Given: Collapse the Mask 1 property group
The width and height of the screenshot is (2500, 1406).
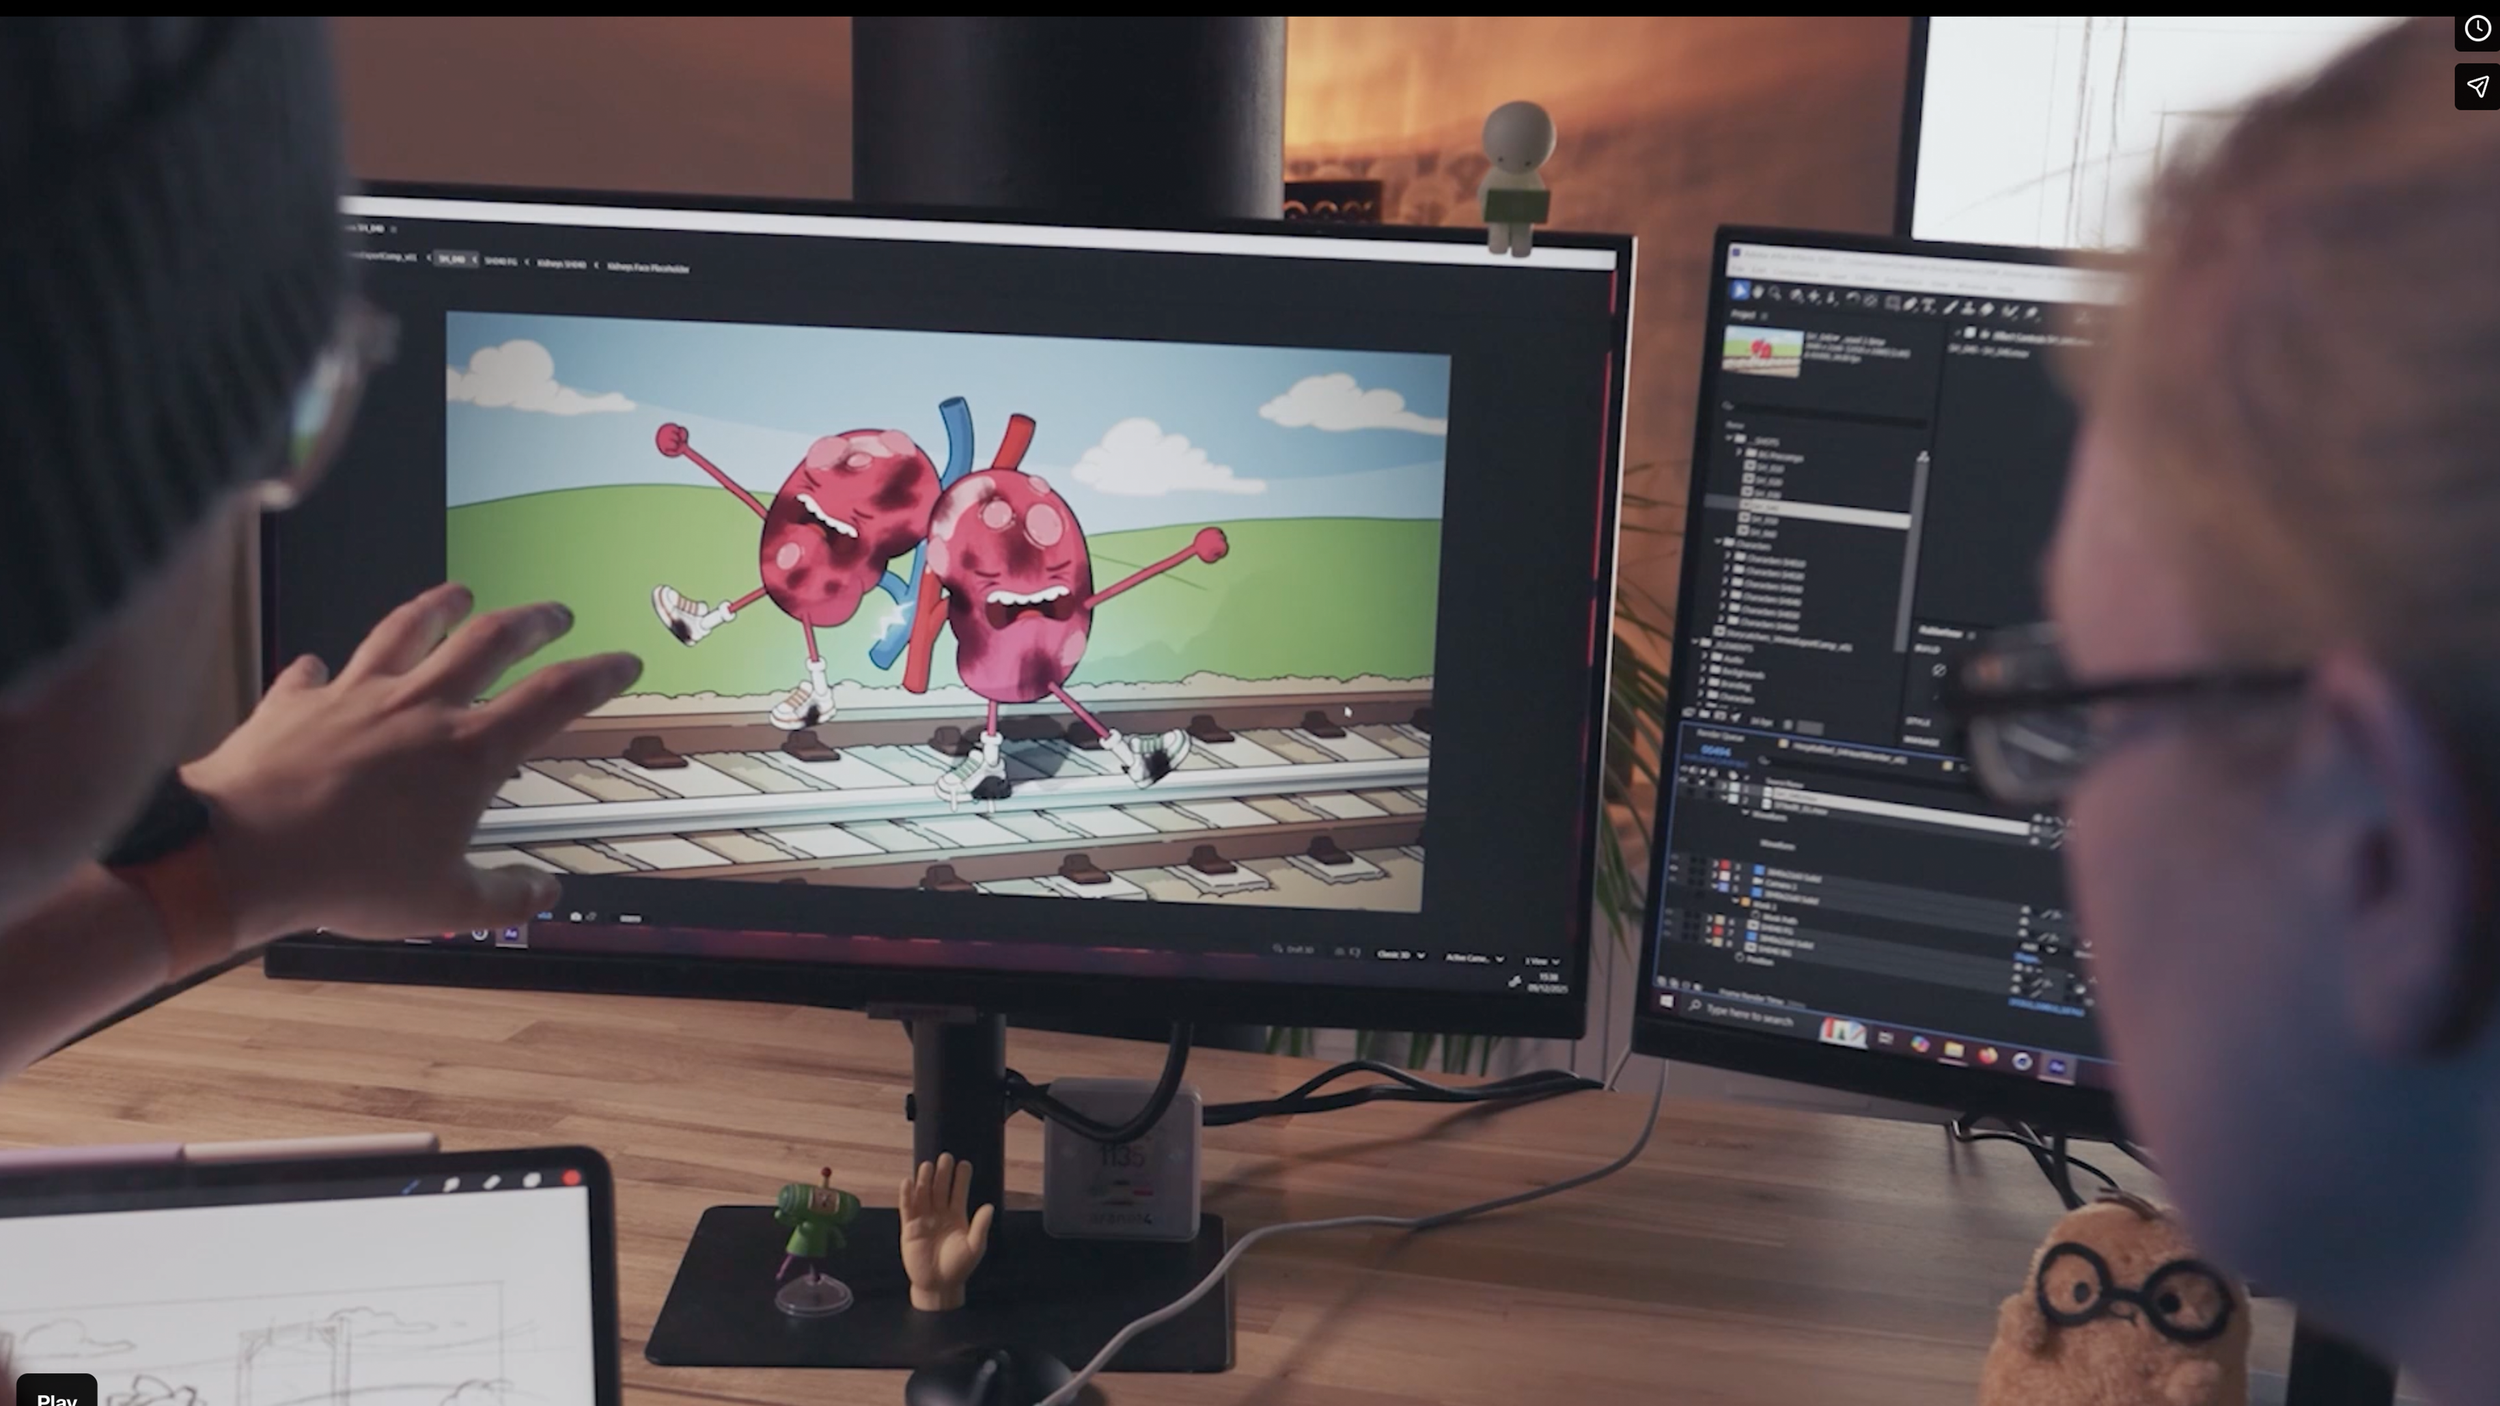Looking at the screenshot, I should [1736, 900].
